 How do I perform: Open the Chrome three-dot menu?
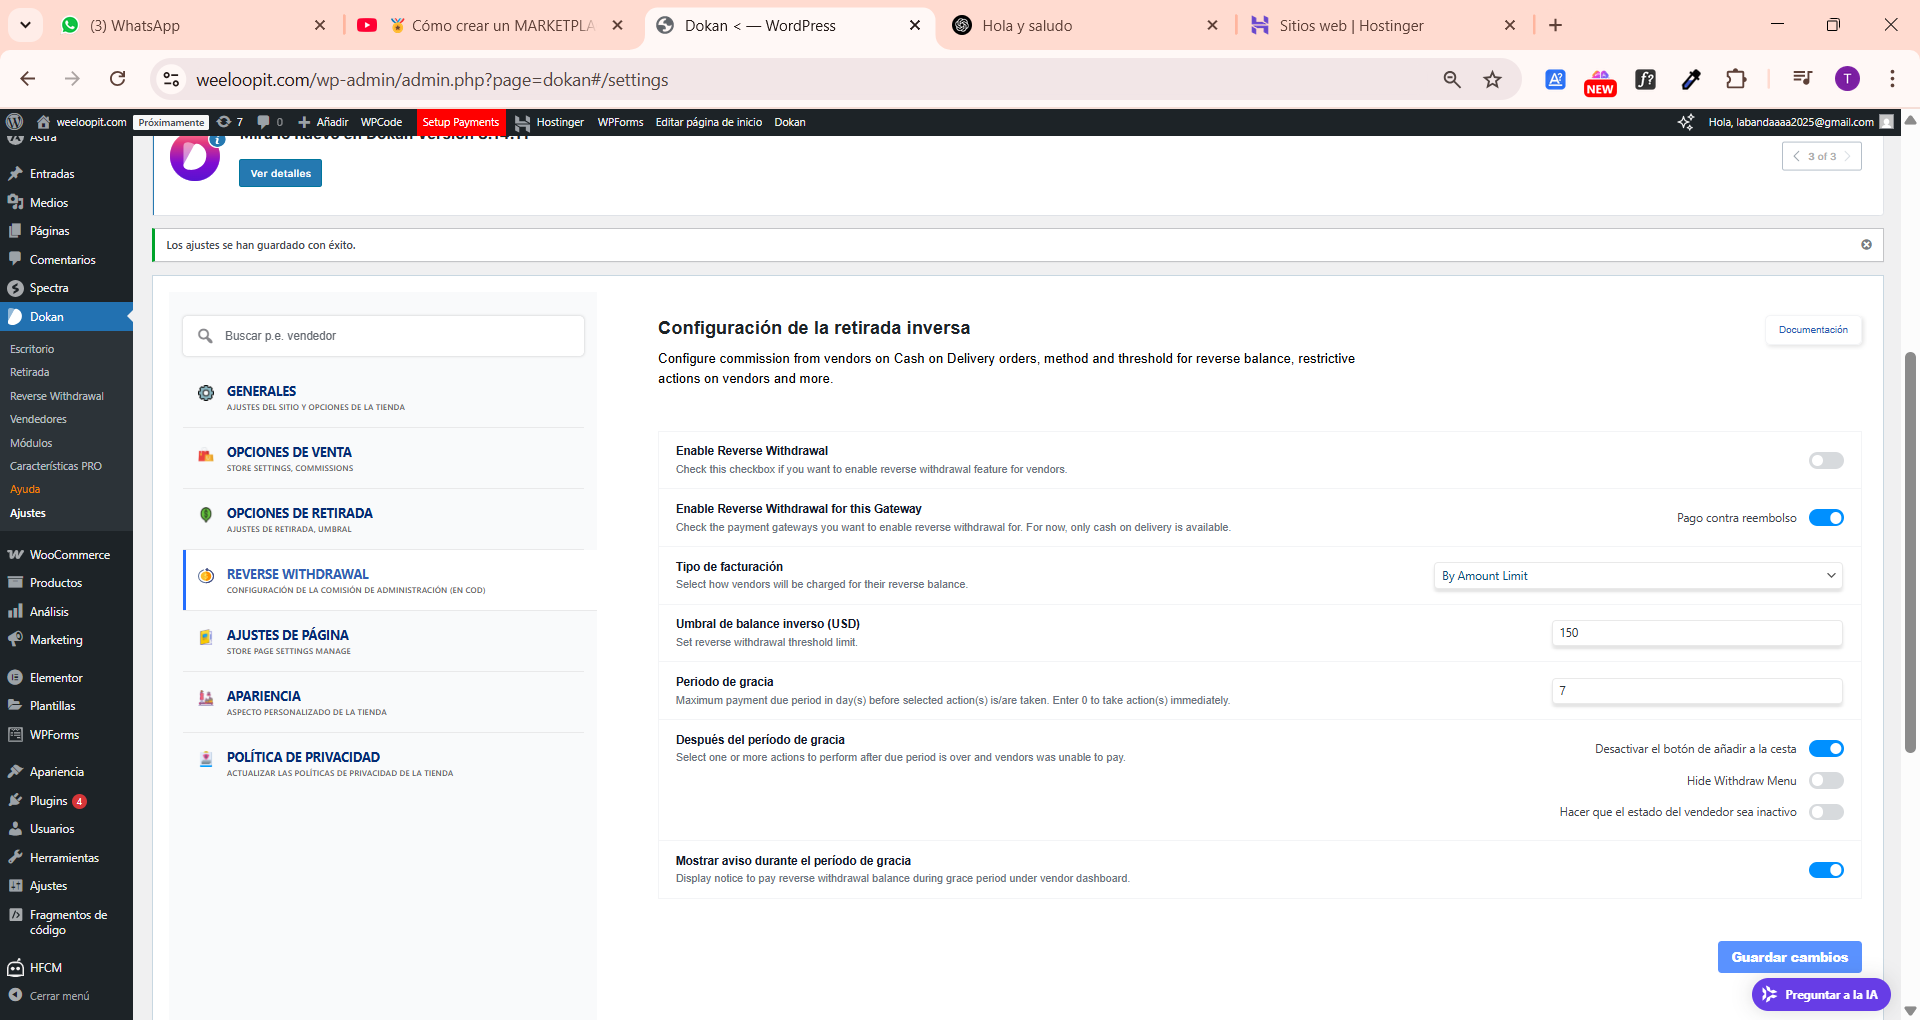click(x=1892, y=79)
